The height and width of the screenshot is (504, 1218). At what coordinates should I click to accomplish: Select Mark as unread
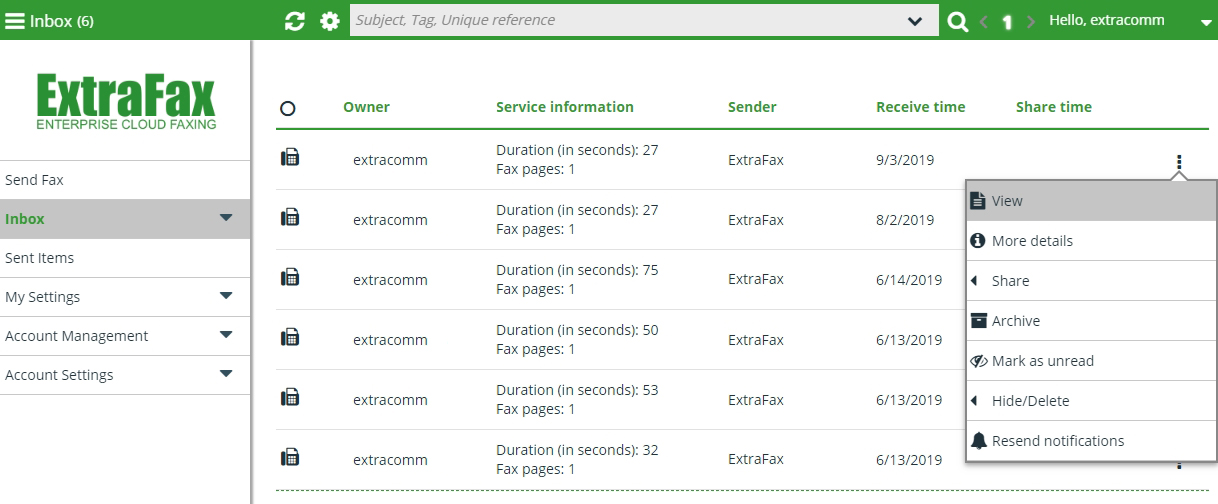(x=1091, y=361)
